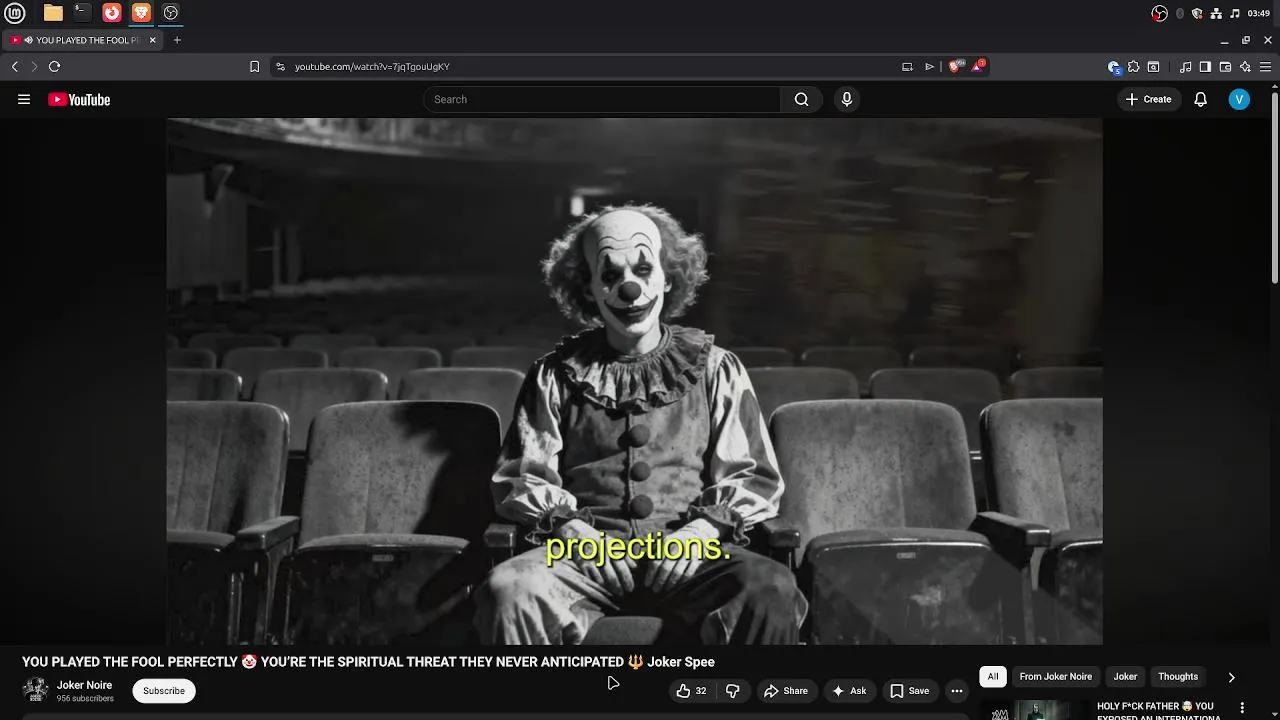
Task: Open Leo AI sparkle icon
Action: 1245,66
